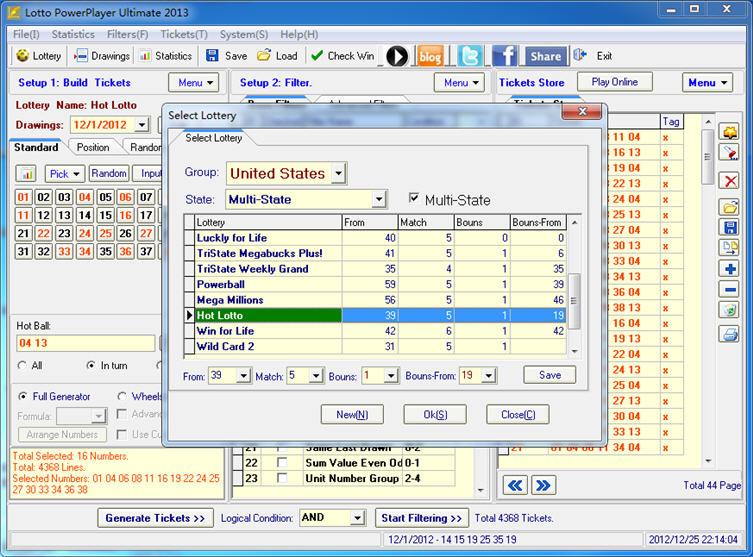The height and width of the screenshot is (557, 753).
Task: Click the Facebook icon
Action: click(x=504, y=57)
